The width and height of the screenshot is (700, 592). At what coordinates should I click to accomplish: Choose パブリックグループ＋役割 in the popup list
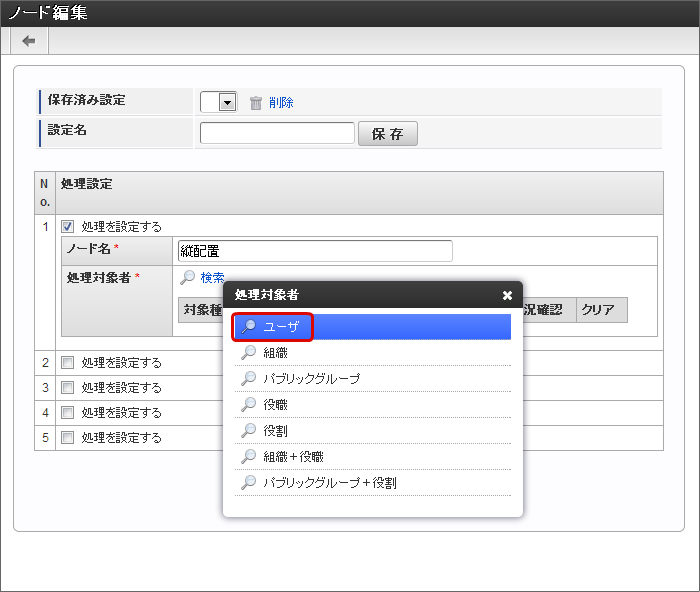click(330, 483)
